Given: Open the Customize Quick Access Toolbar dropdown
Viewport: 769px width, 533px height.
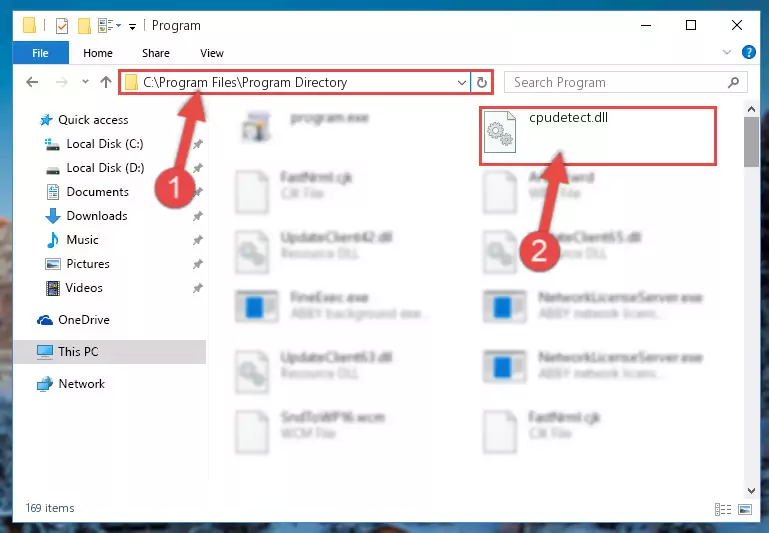Looking at the screenshot, I should (x=132, y=26).
